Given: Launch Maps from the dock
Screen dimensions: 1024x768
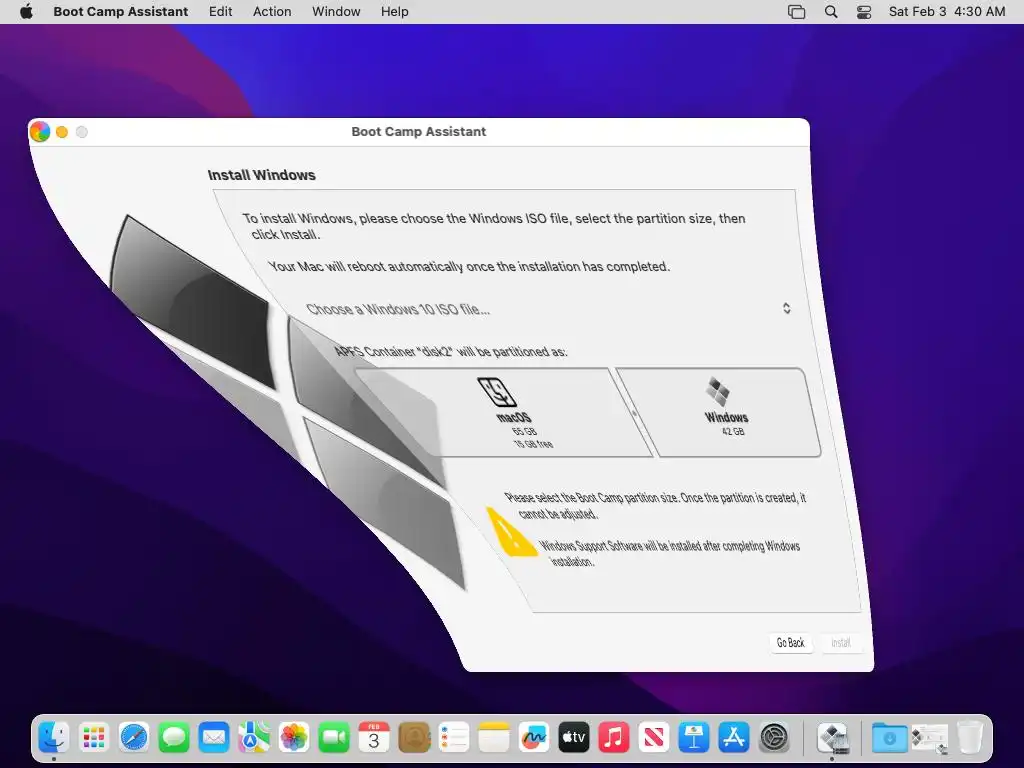Looking at the screenshot, I should [x=253, y=738].
